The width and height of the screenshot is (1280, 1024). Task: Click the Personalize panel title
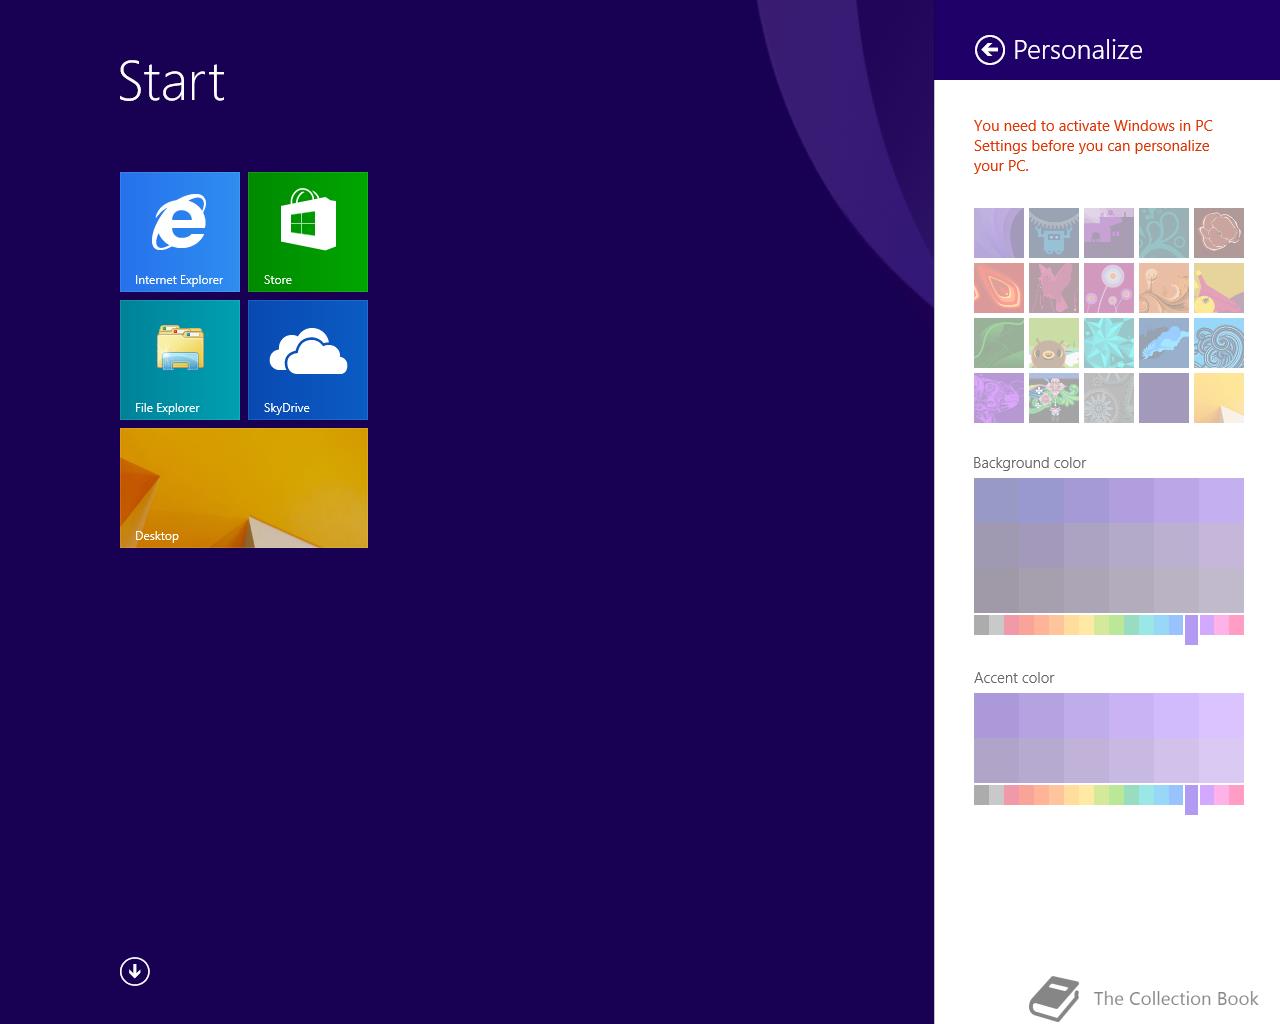[x=1077, y=50]
